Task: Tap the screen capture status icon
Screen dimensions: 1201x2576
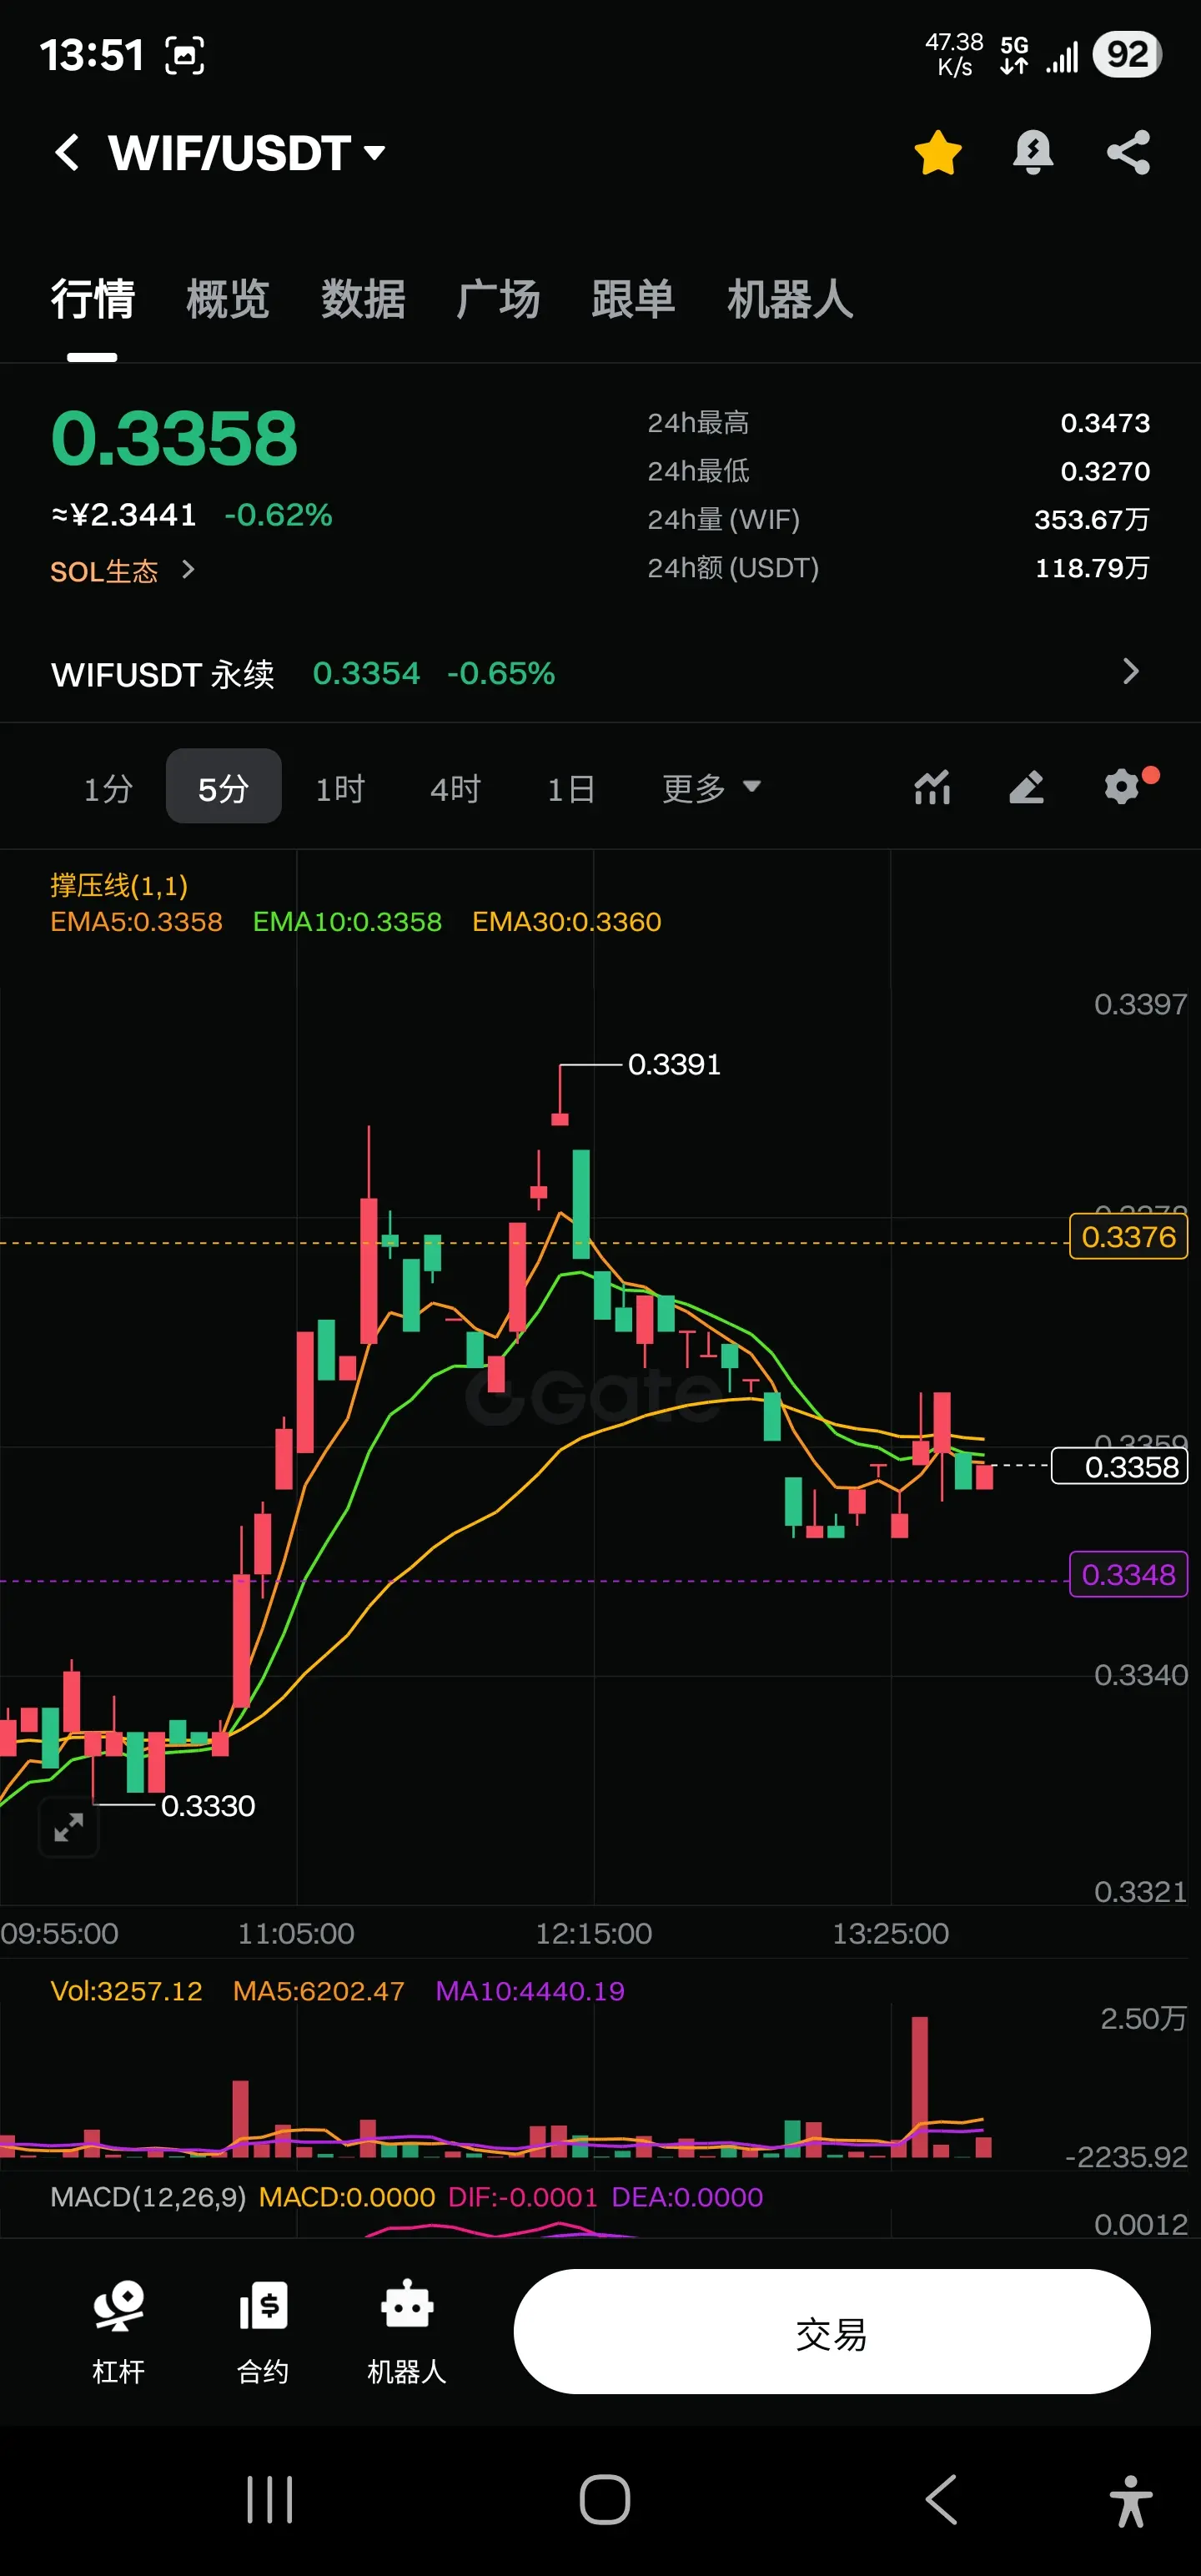Action: pos(185,55)
